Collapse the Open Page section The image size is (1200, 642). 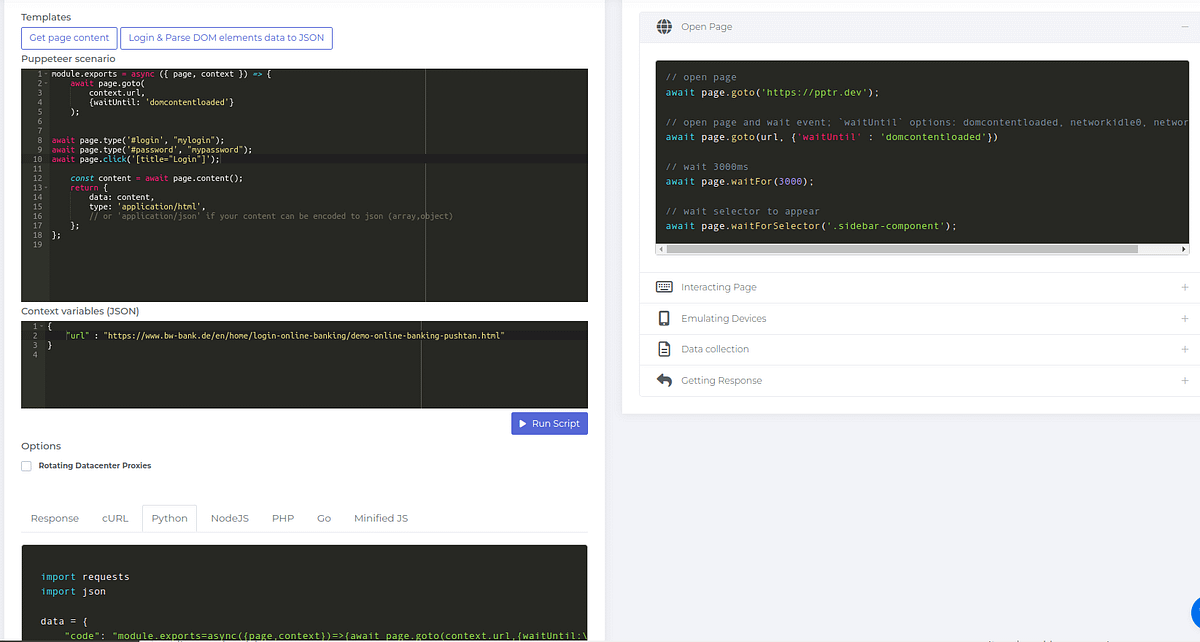point(1185,26)
